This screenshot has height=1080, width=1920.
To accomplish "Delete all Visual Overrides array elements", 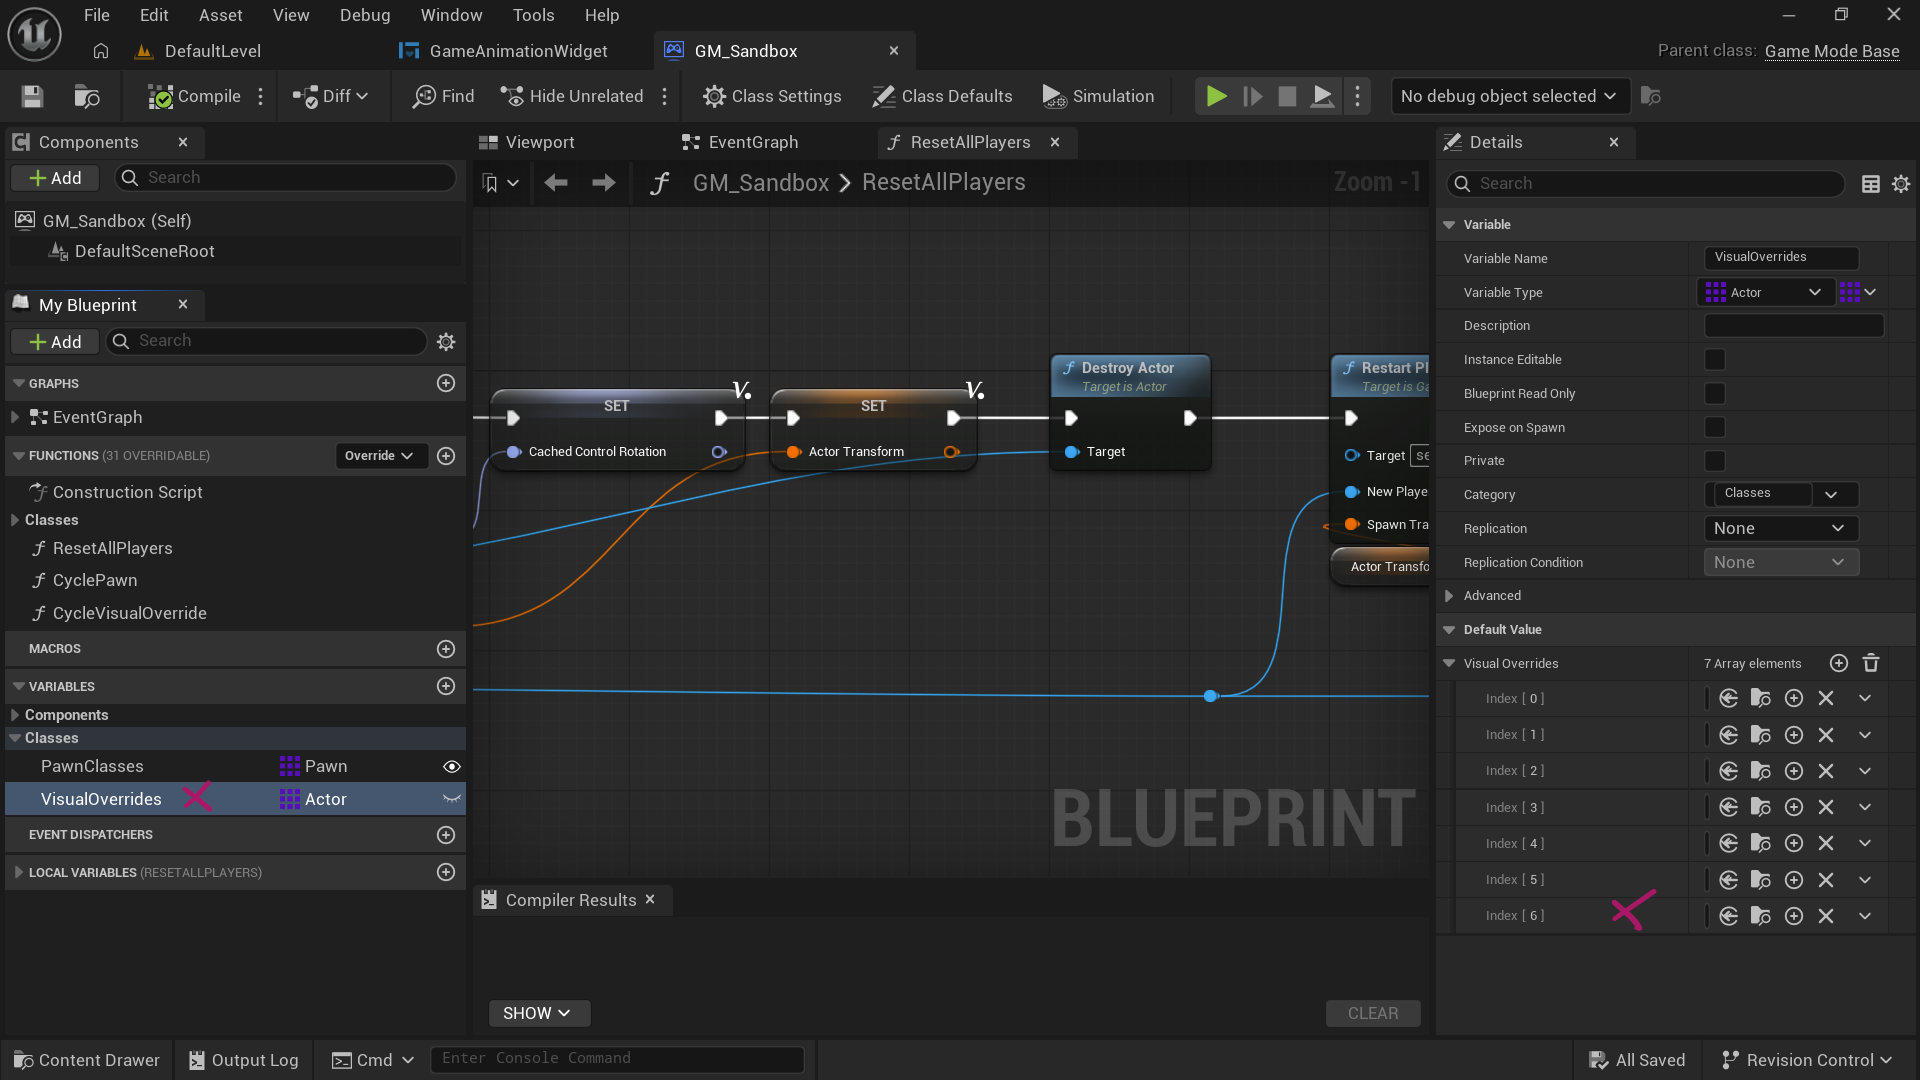I will 1871,663.
